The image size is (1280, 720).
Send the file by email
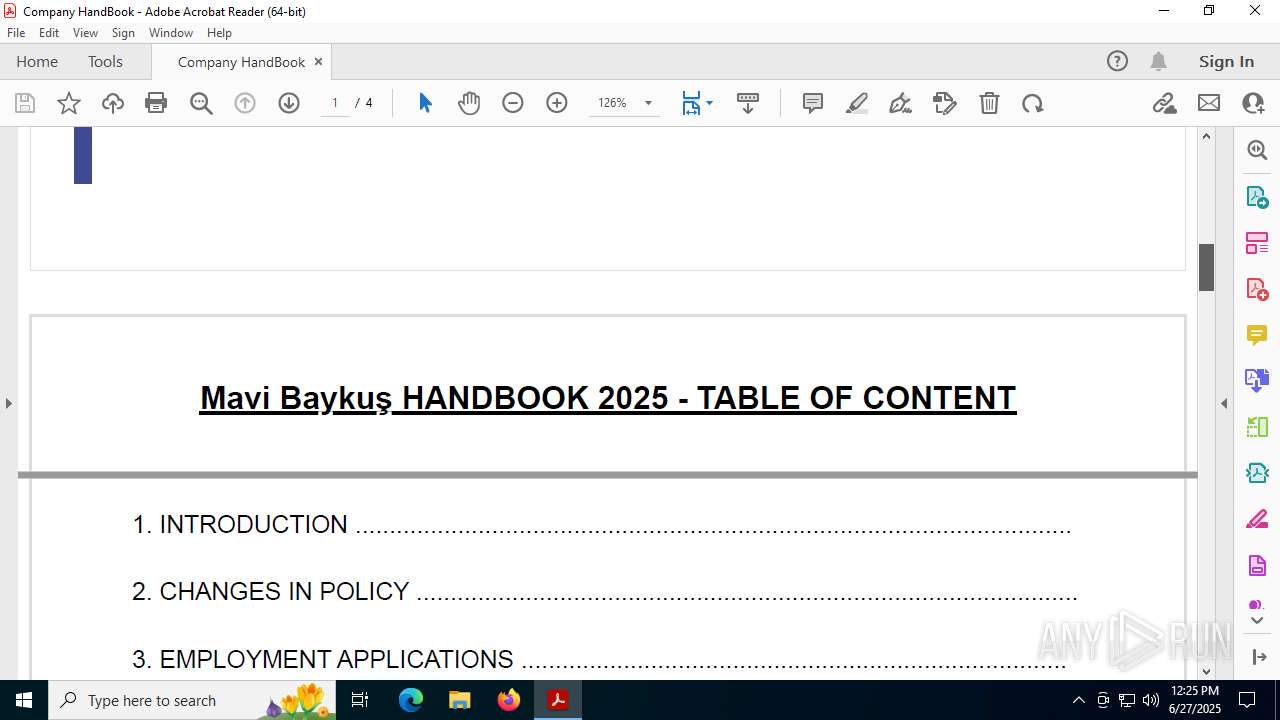(x=1209, y=103)
